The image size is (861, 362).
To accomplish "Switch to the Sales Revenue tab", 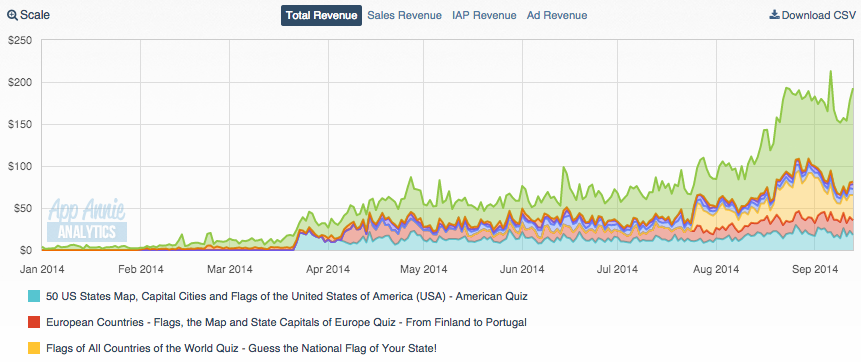I will click(404, 15).
